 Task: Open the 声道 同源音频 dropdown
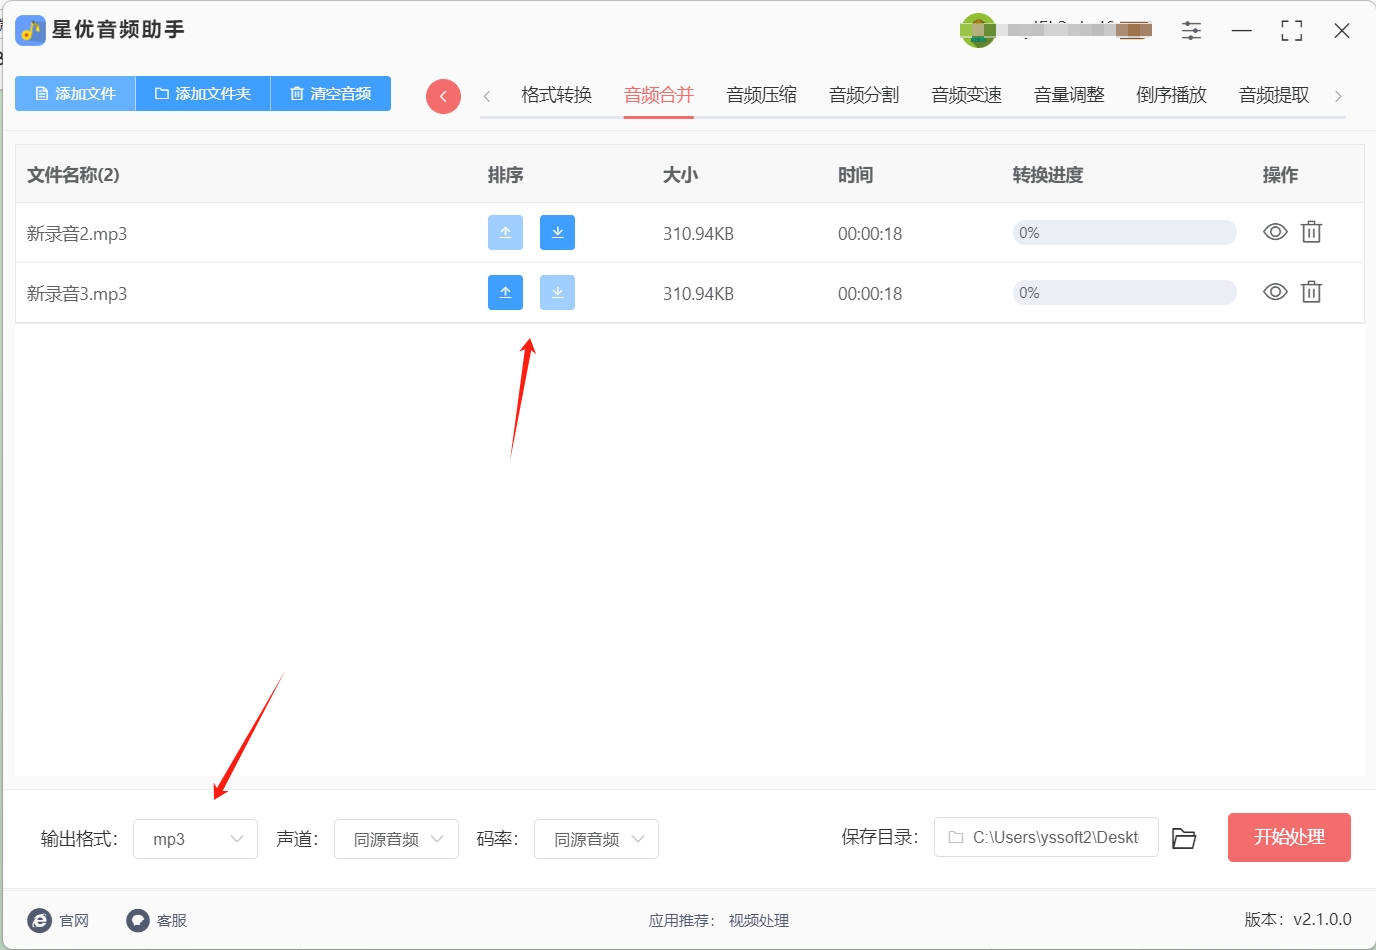pyautogui.click(x=396, y=839)
